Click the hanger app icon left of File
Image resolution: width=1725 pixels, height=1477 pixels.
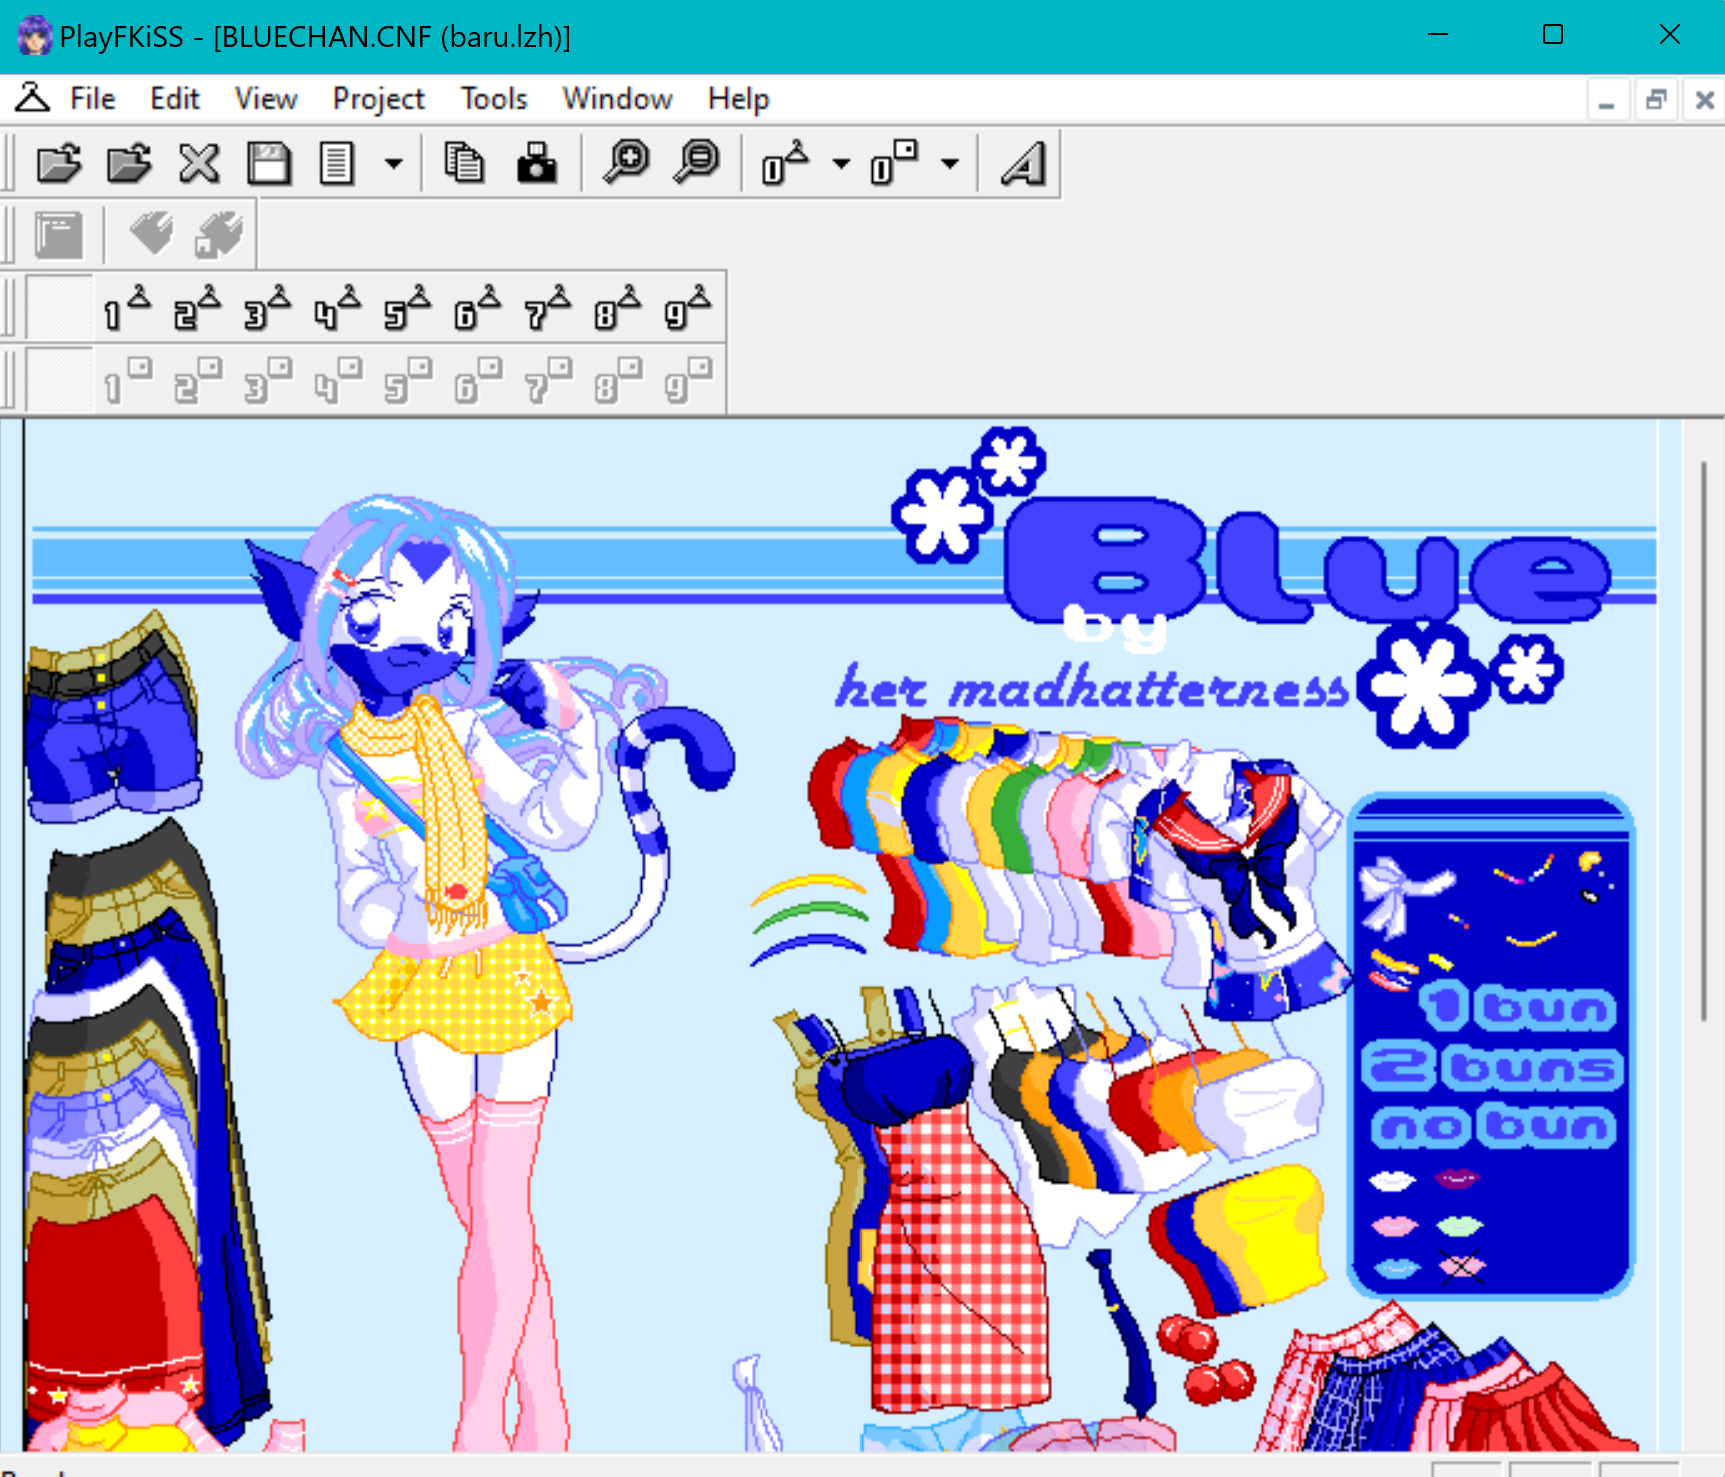click(x=32, y=98)
